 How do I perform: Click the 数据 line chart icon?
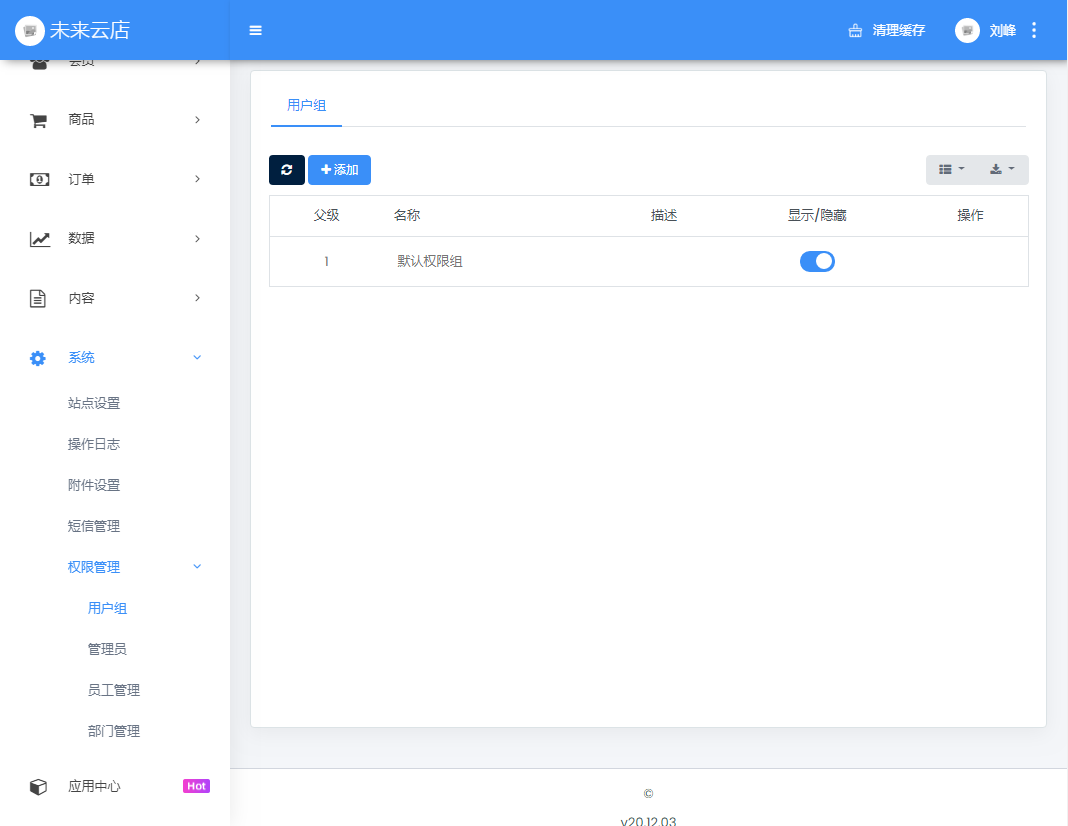pos(38,239)
